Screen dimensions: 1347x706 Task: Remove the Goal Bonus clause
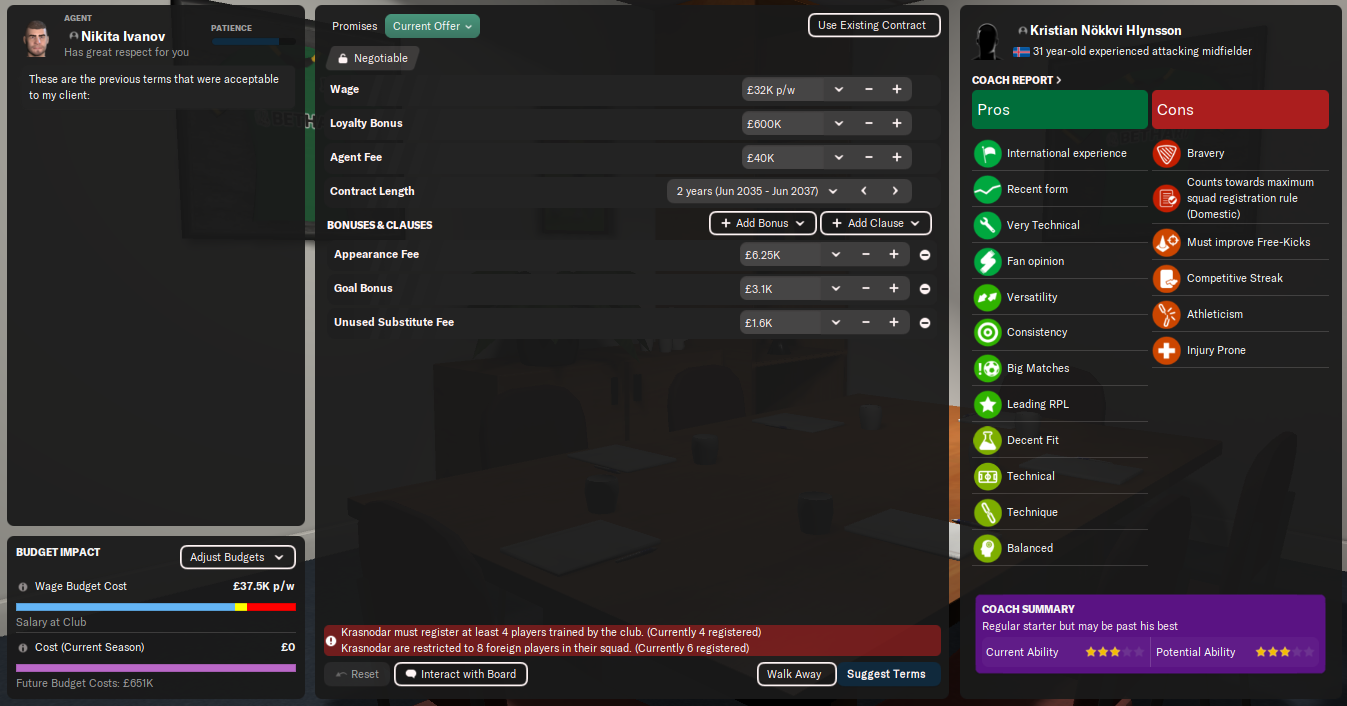925,289
